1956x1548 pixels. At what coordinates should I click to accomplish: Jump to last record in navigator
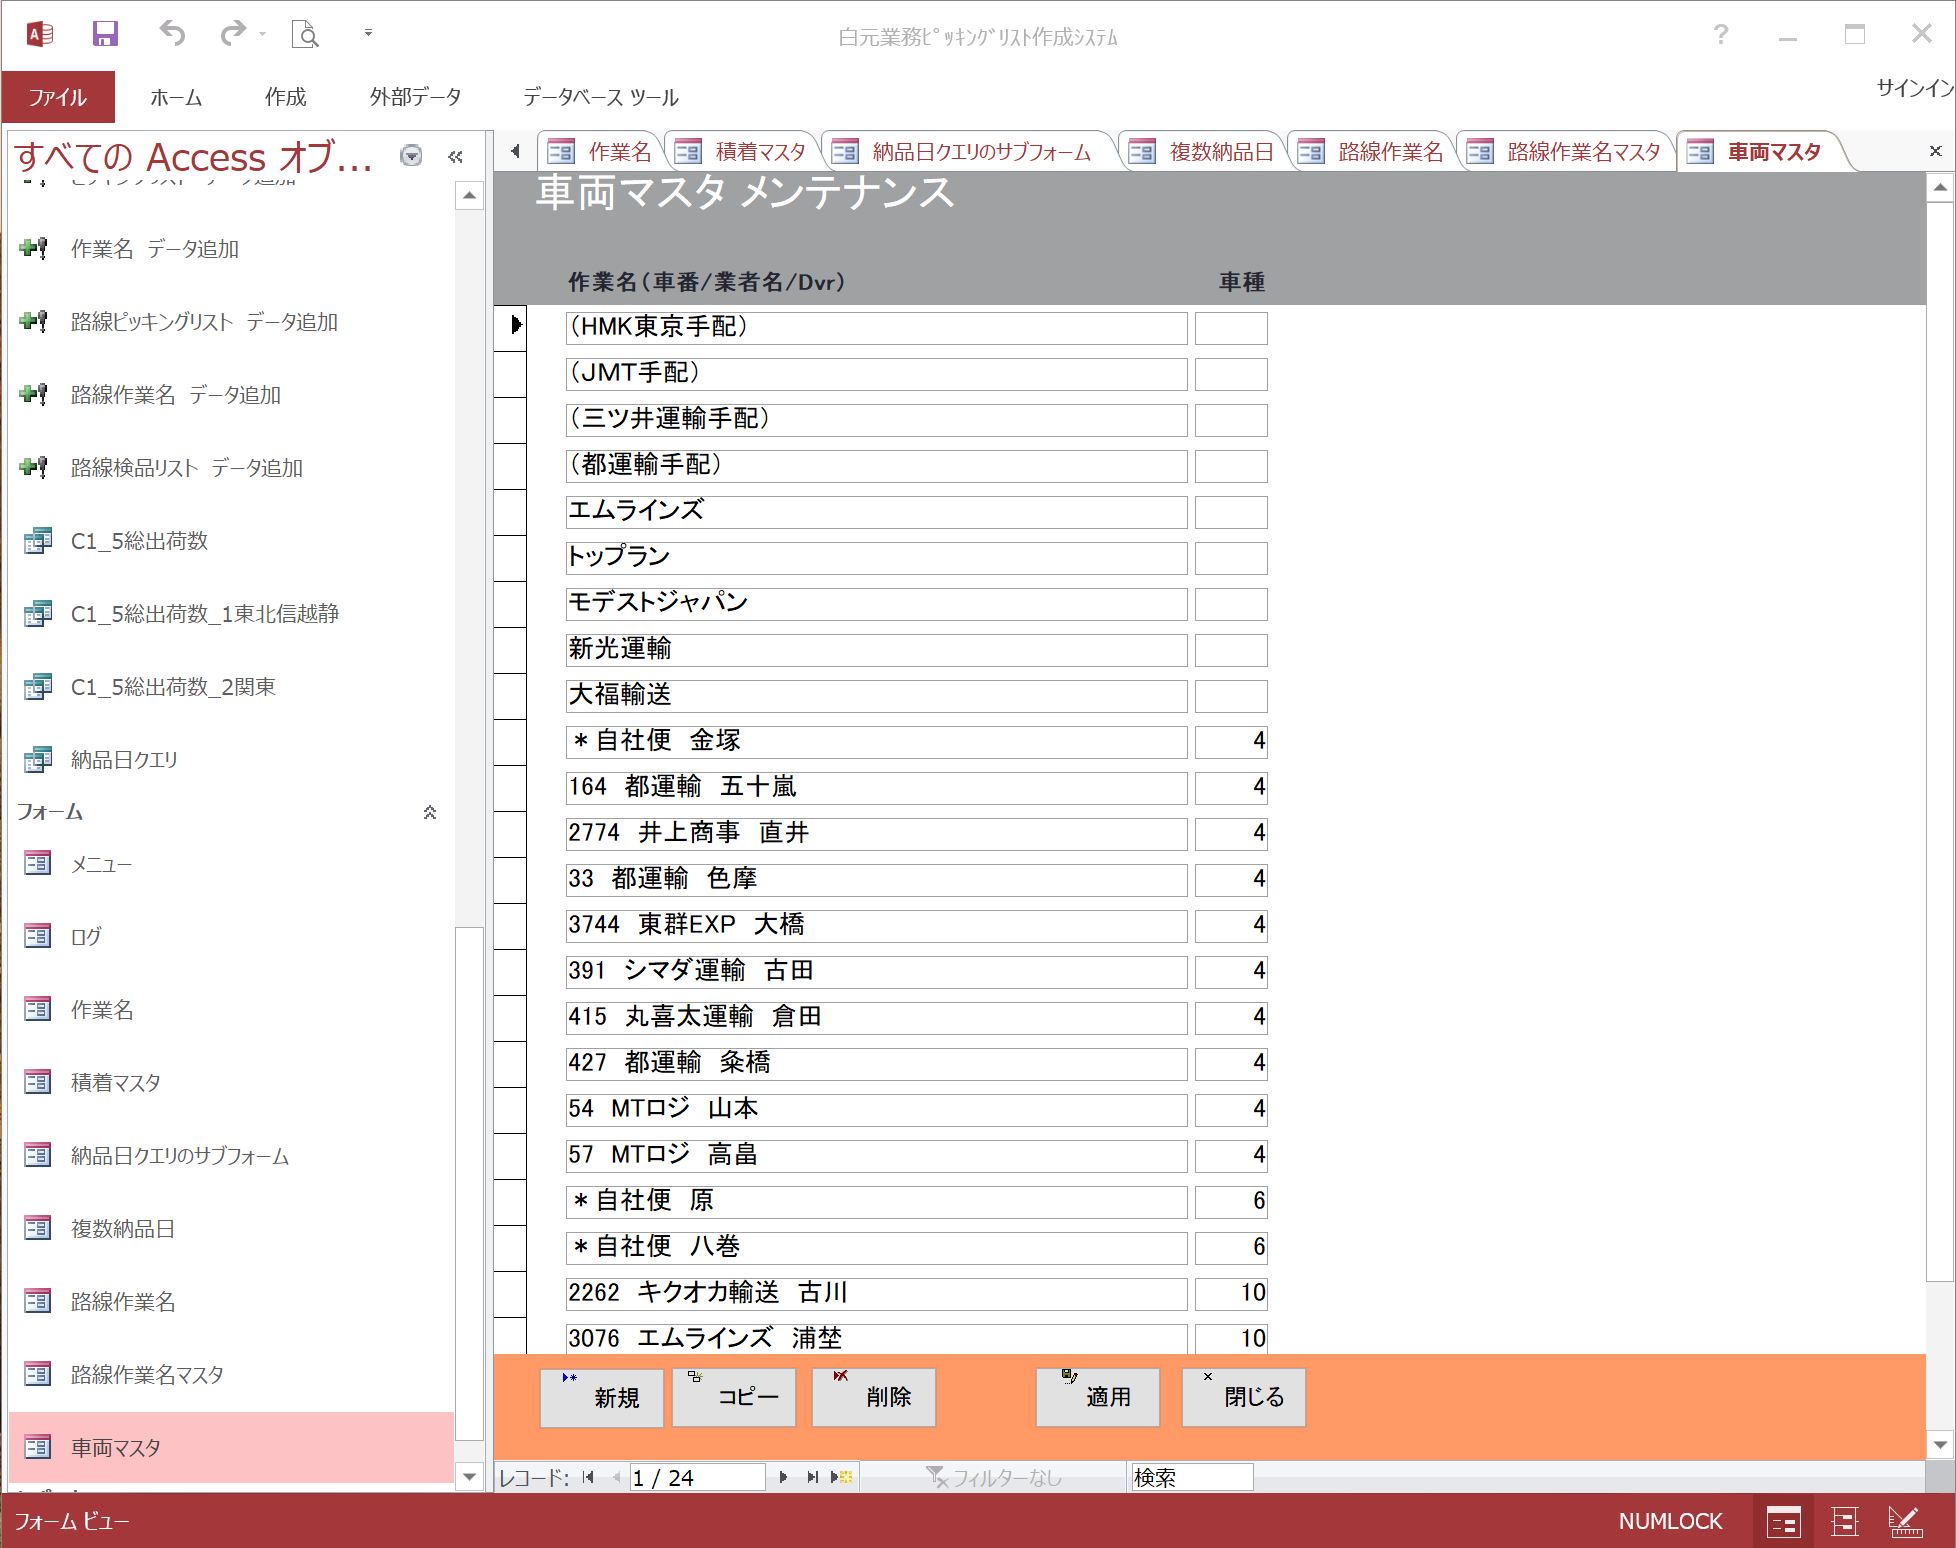pos(812,1477)
